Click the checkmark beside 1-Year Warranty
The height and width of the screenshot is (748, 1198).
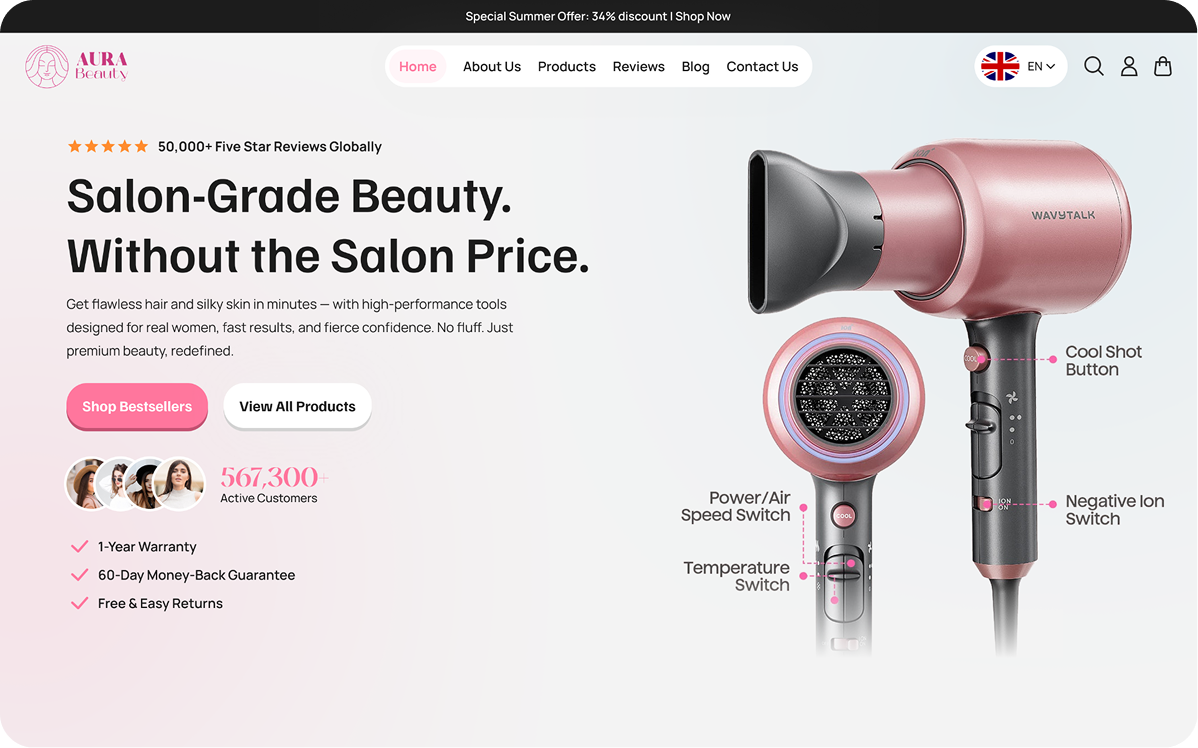click(79, 546)
